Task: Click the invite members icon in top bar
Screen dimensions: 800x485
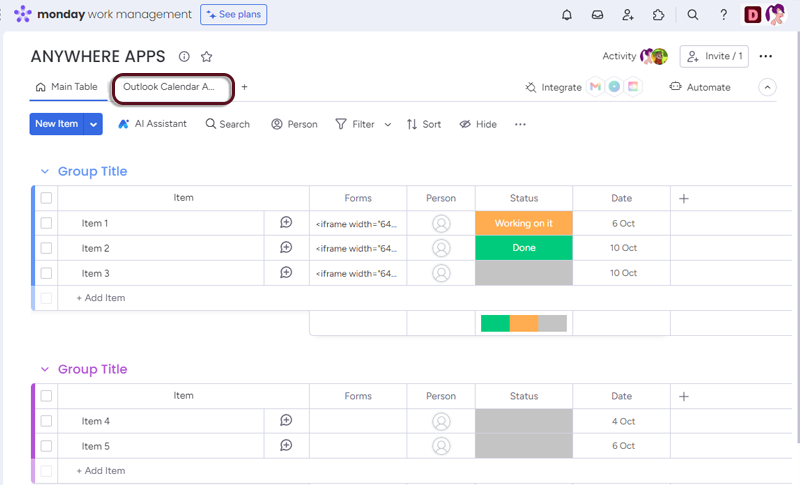Action: (x=627, y=15)
